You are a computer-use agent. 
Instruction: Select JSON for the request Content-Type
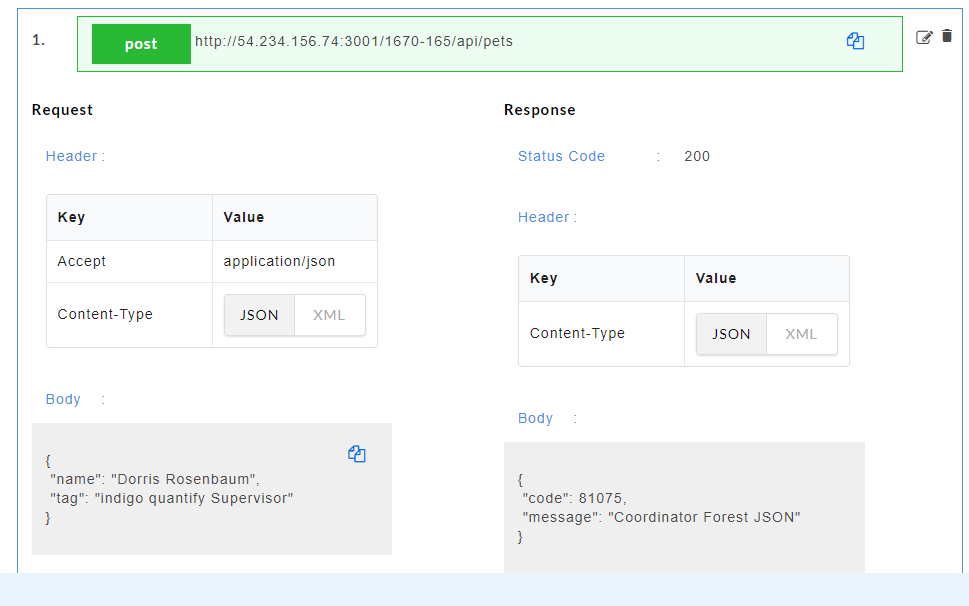point(259,314)
